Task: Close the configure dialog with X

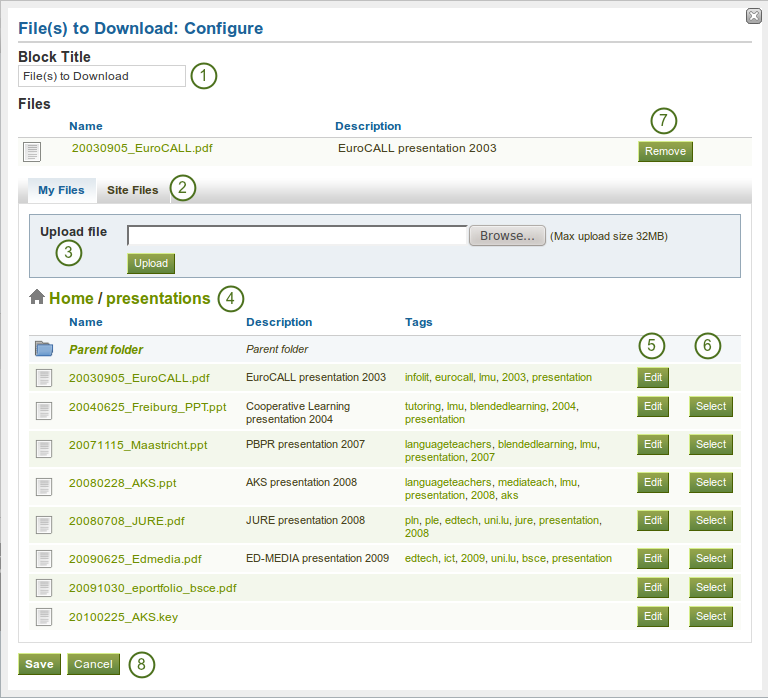Action: pos(752,15)
